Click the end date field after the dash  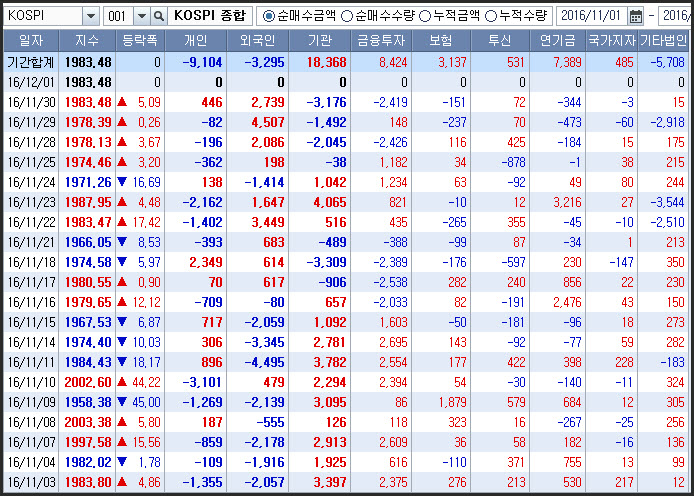click(676, 16)
